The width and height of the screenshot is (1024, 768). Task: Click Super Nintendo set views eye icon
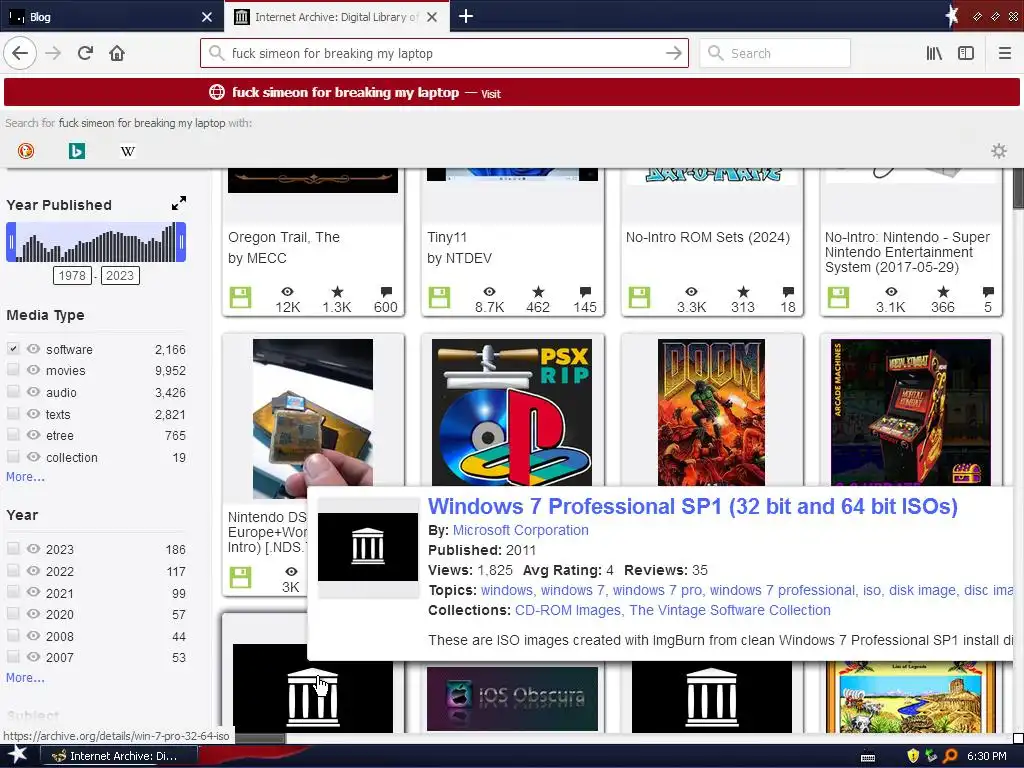(x=891, y=291)
